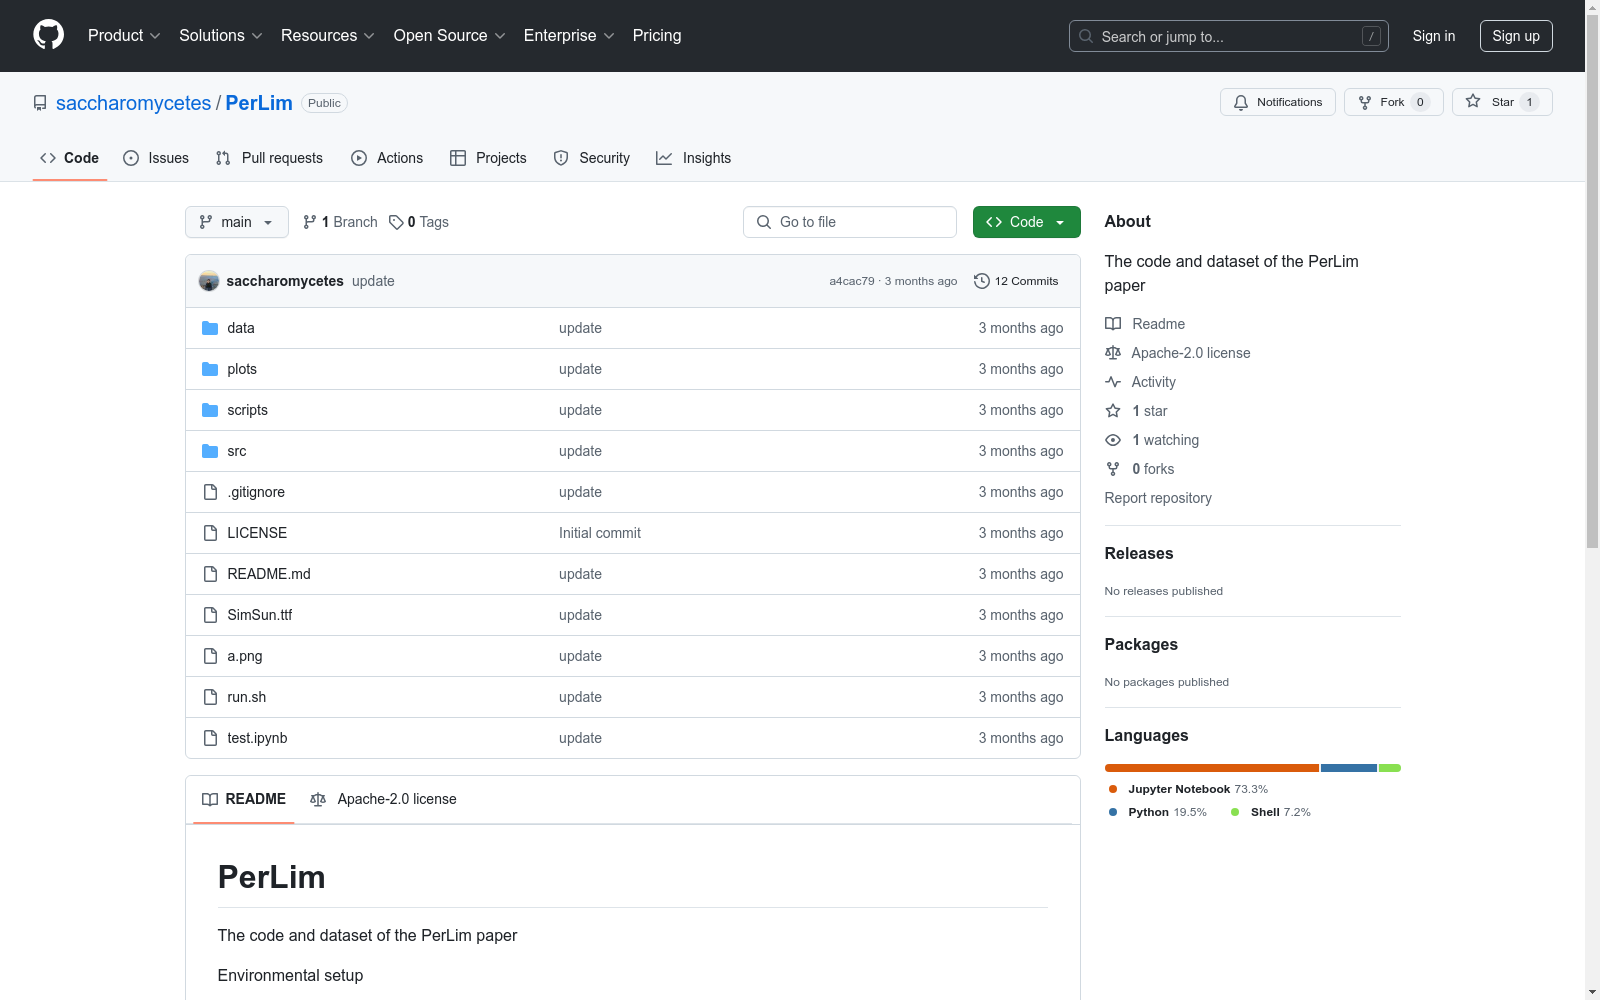Open the Actions tab
Viewport: 1600px width, 1000px height.
click(x=387, y=158)
